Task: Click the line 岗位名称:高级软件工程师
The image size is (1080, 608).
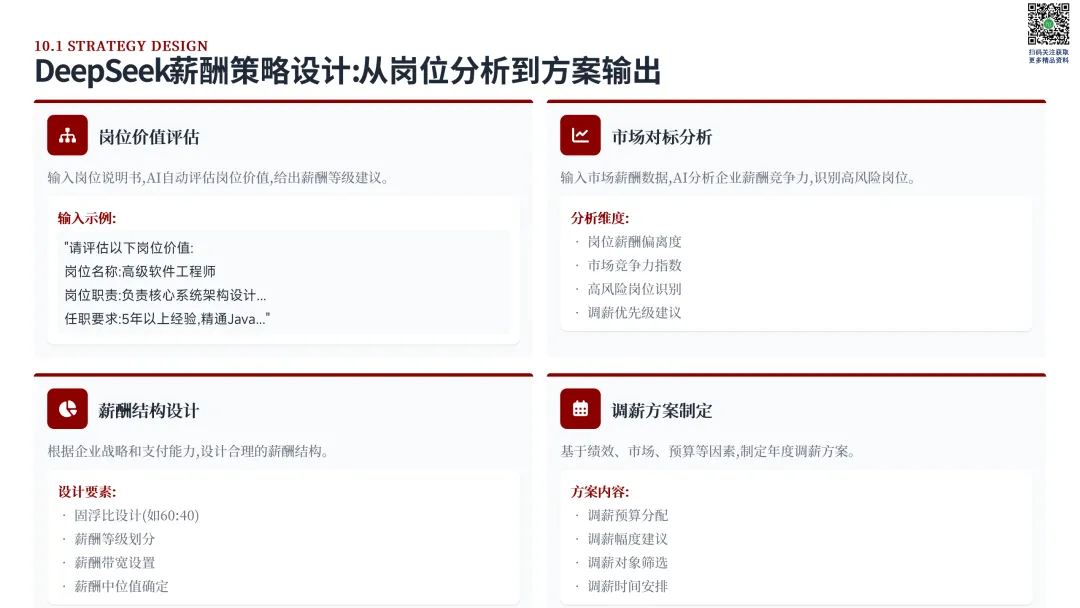Action: click(141, 271)
